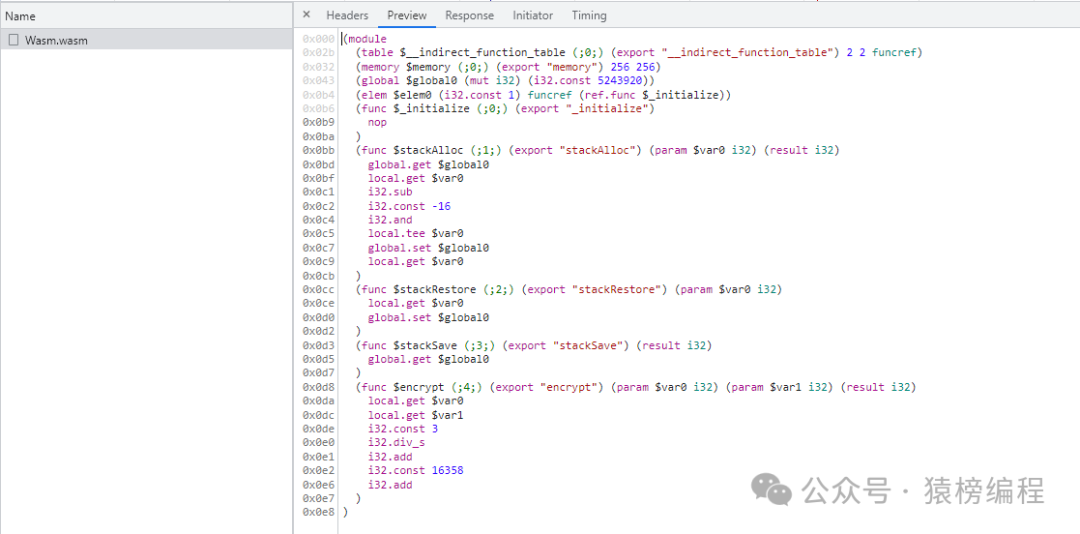Click the nop instruction line
Image resolution: width=1080 pixels, height=534 pixels.
pos(377,122)
